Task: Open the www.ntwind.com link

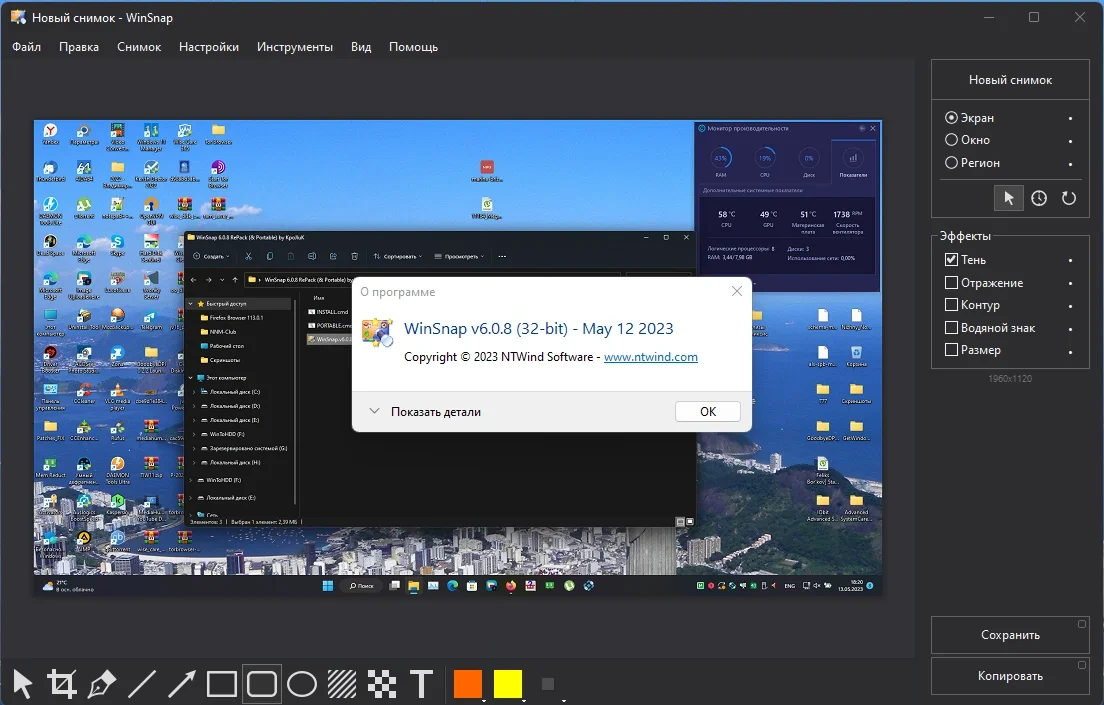Action: point(651,357)
